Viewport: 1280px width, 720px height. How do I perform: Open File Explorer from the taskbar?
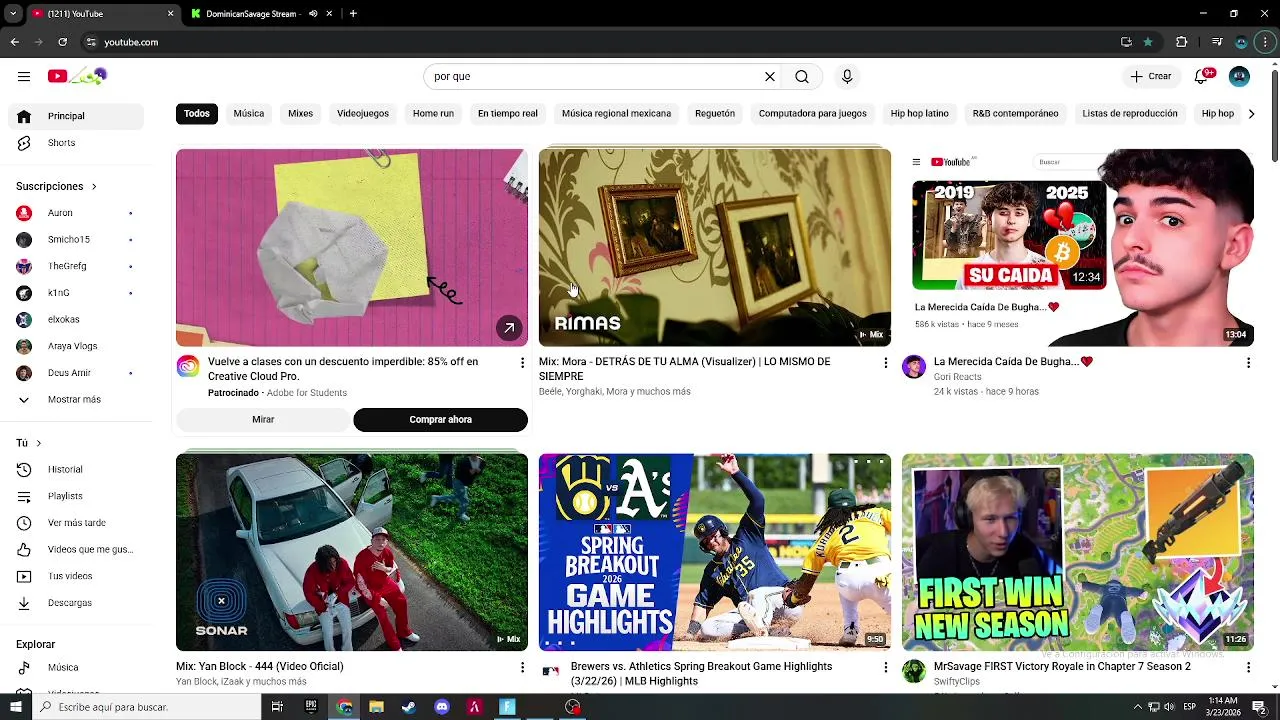[x=376, y=707]
